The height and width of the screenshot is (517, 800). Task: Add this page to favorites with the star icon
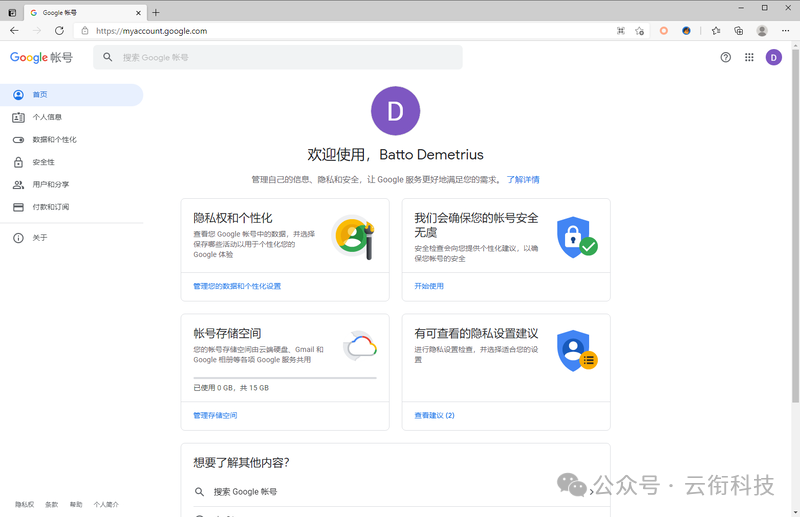(639, 31)
